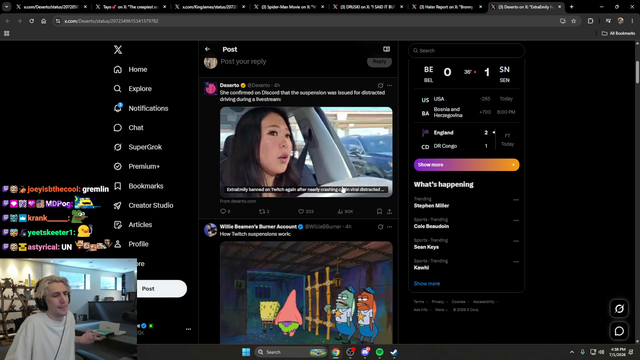Viewport: 640px width, 360px height.
Task: Open Cole Beaudoin trending topic
Action: point(431,226)
